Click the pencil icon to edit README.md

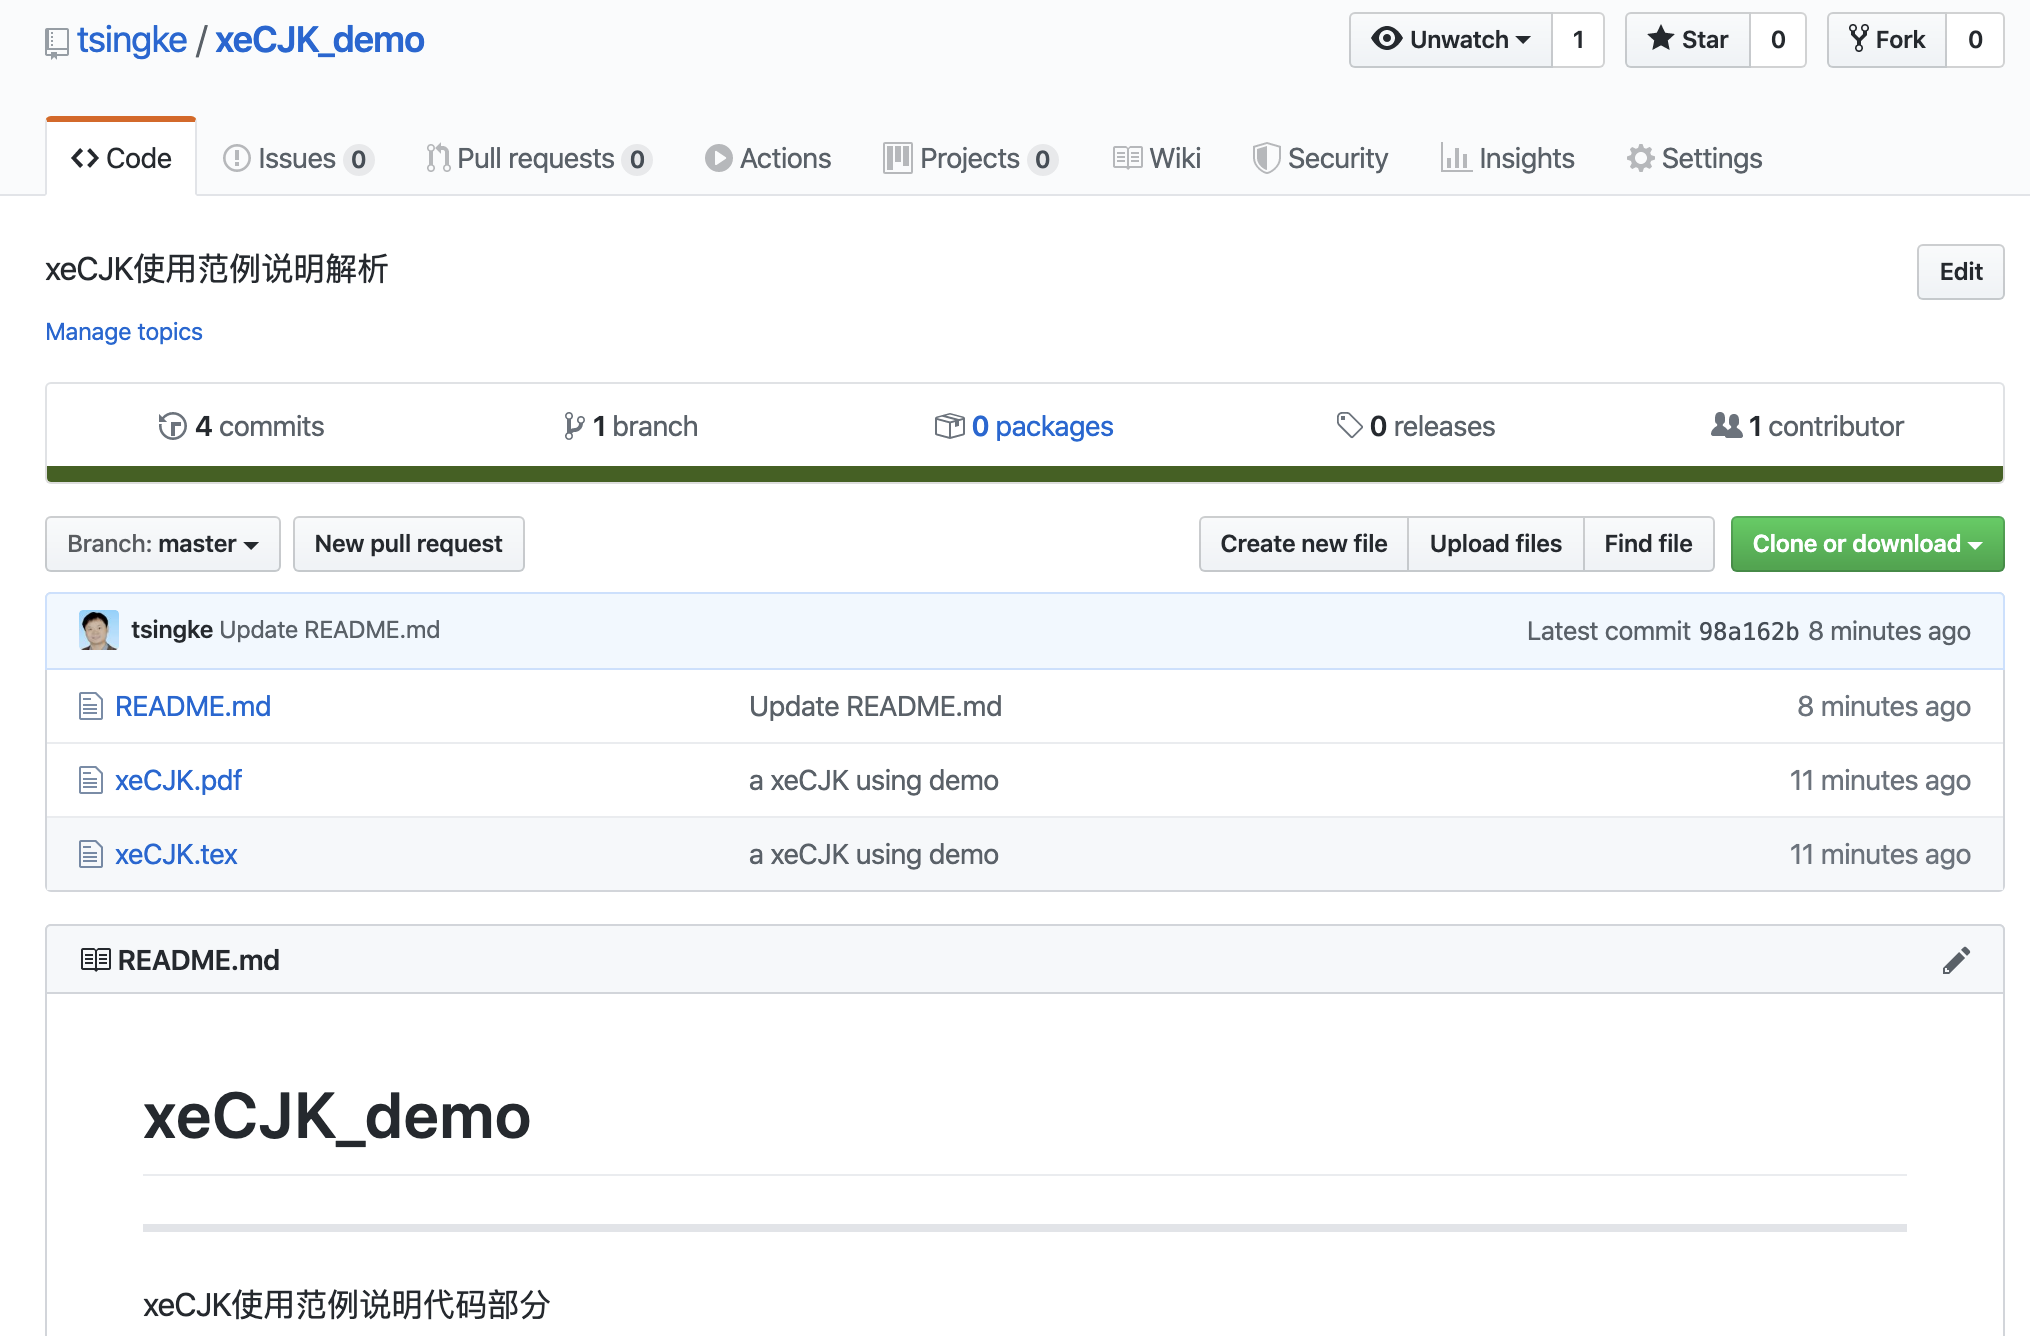(x=1956, y=960)
